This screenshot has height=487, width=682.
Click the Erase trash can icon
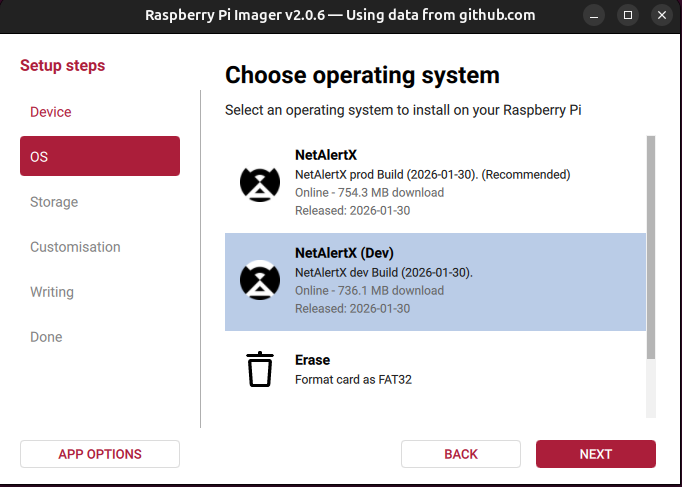(x=260, y=369)
